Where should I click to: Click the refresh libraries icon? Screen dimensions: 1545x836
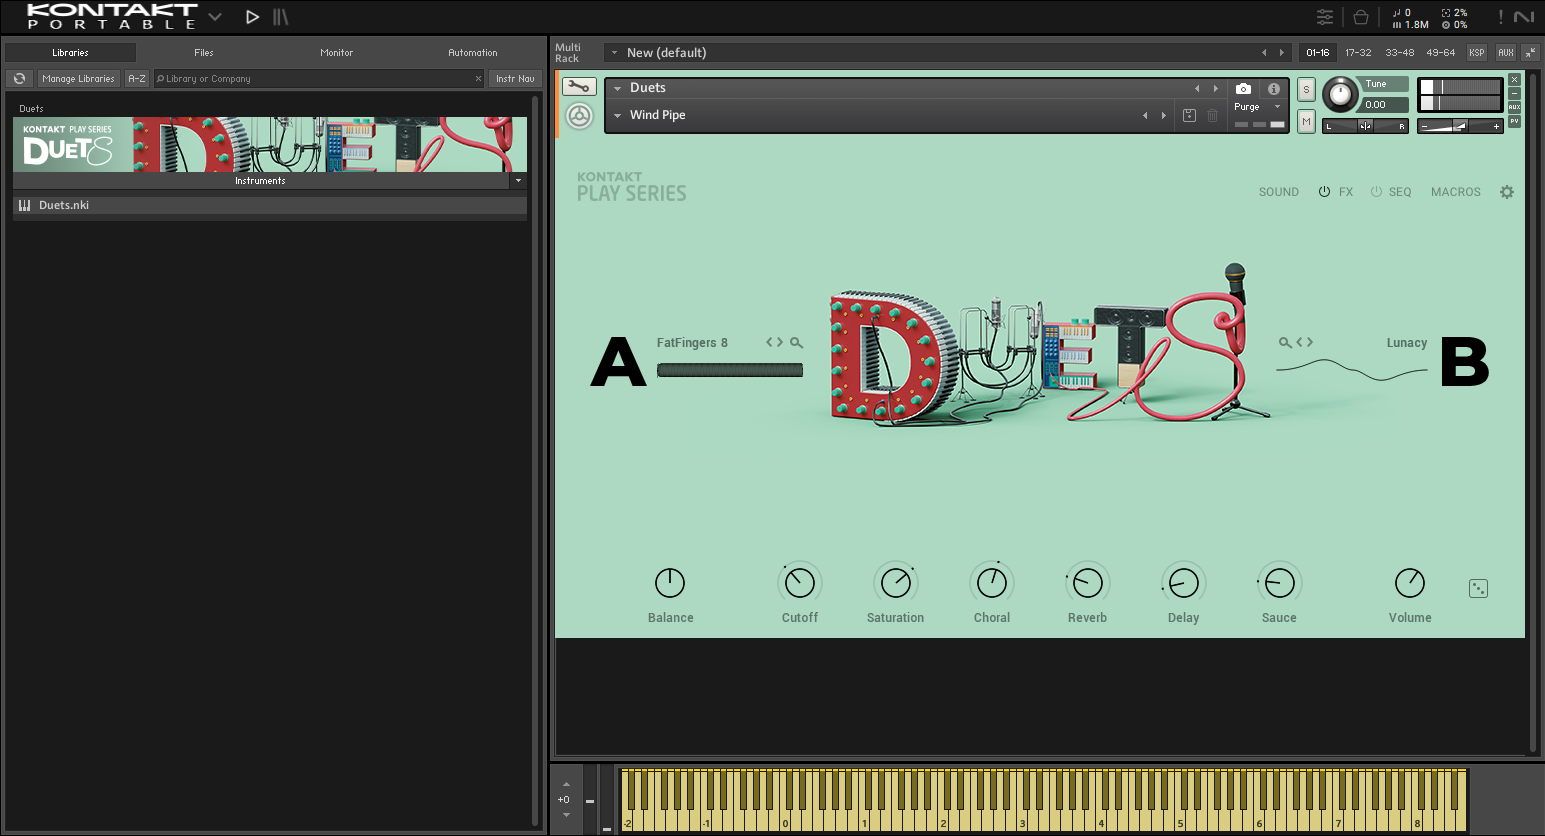pyautogui.click(x=19, y=79)
